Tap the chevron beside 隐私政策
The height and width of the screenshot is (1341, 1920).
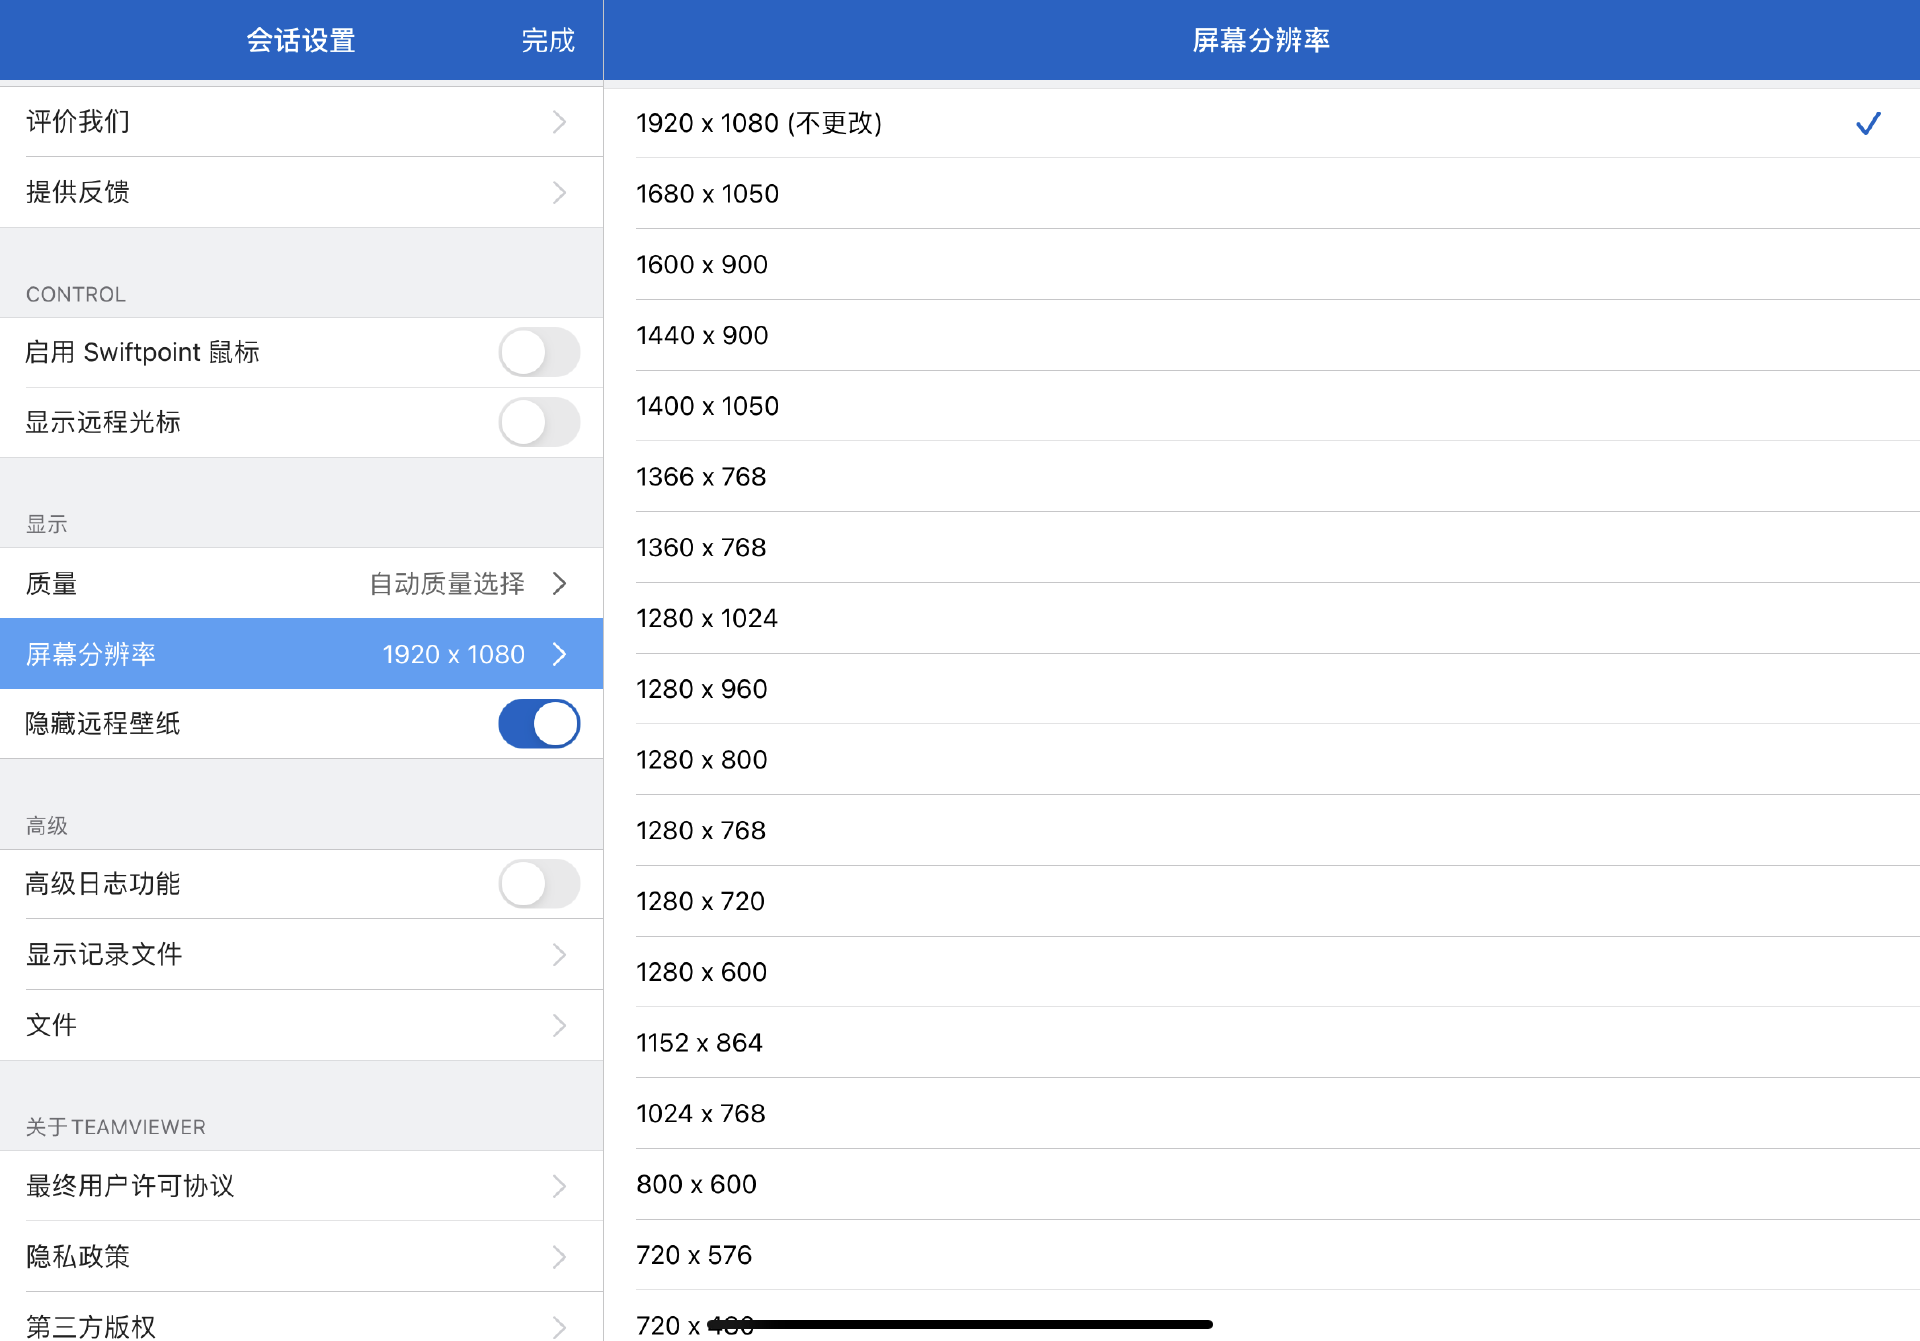click(x=559, y=1257)
